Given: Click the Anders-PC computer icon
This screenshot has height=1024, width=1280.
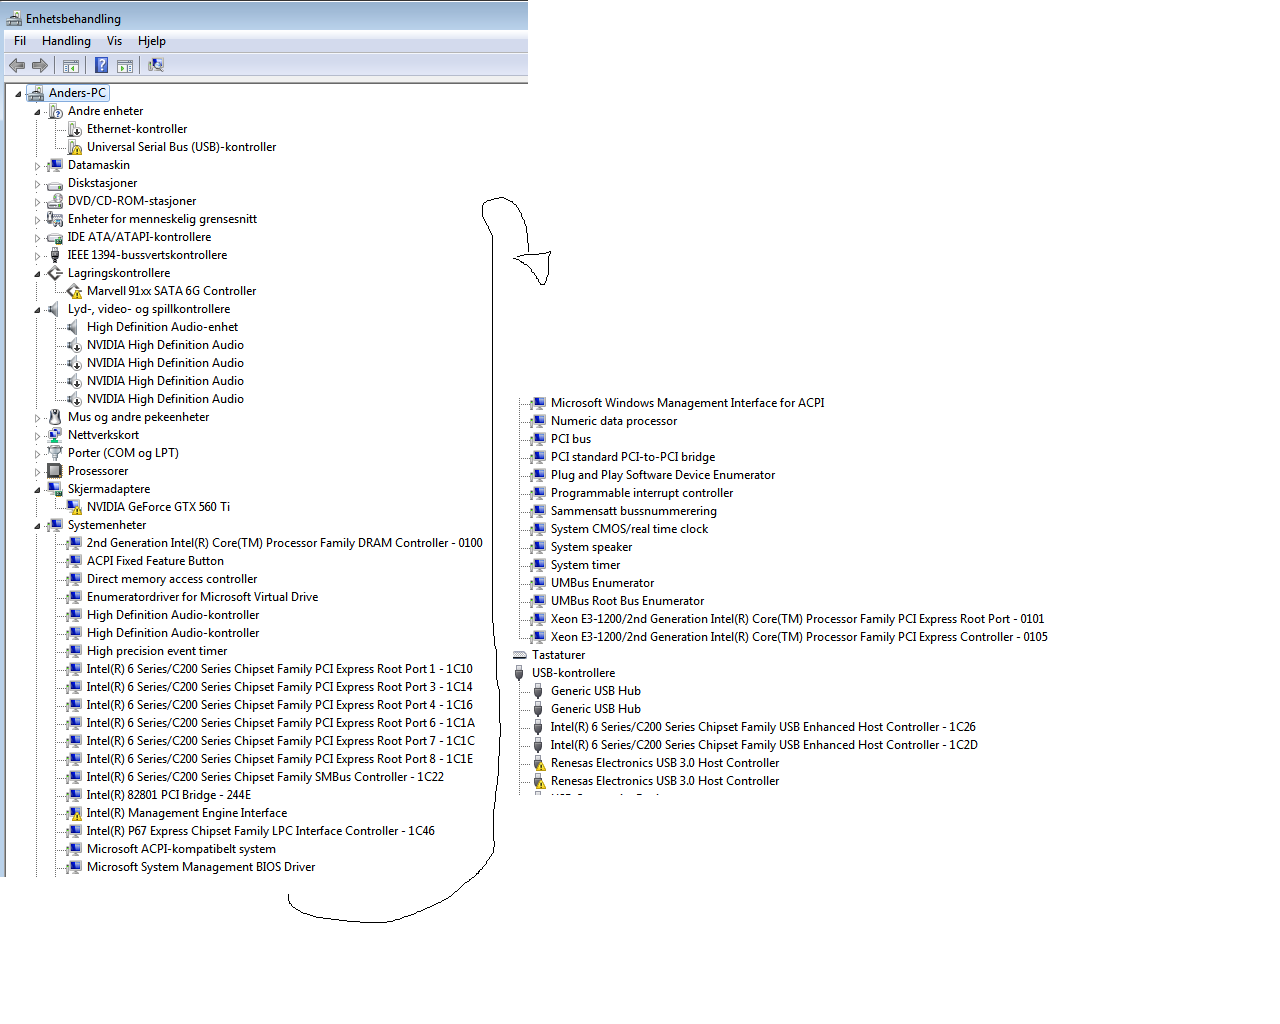Looking at the screenshot, I should tap(36, 93).
